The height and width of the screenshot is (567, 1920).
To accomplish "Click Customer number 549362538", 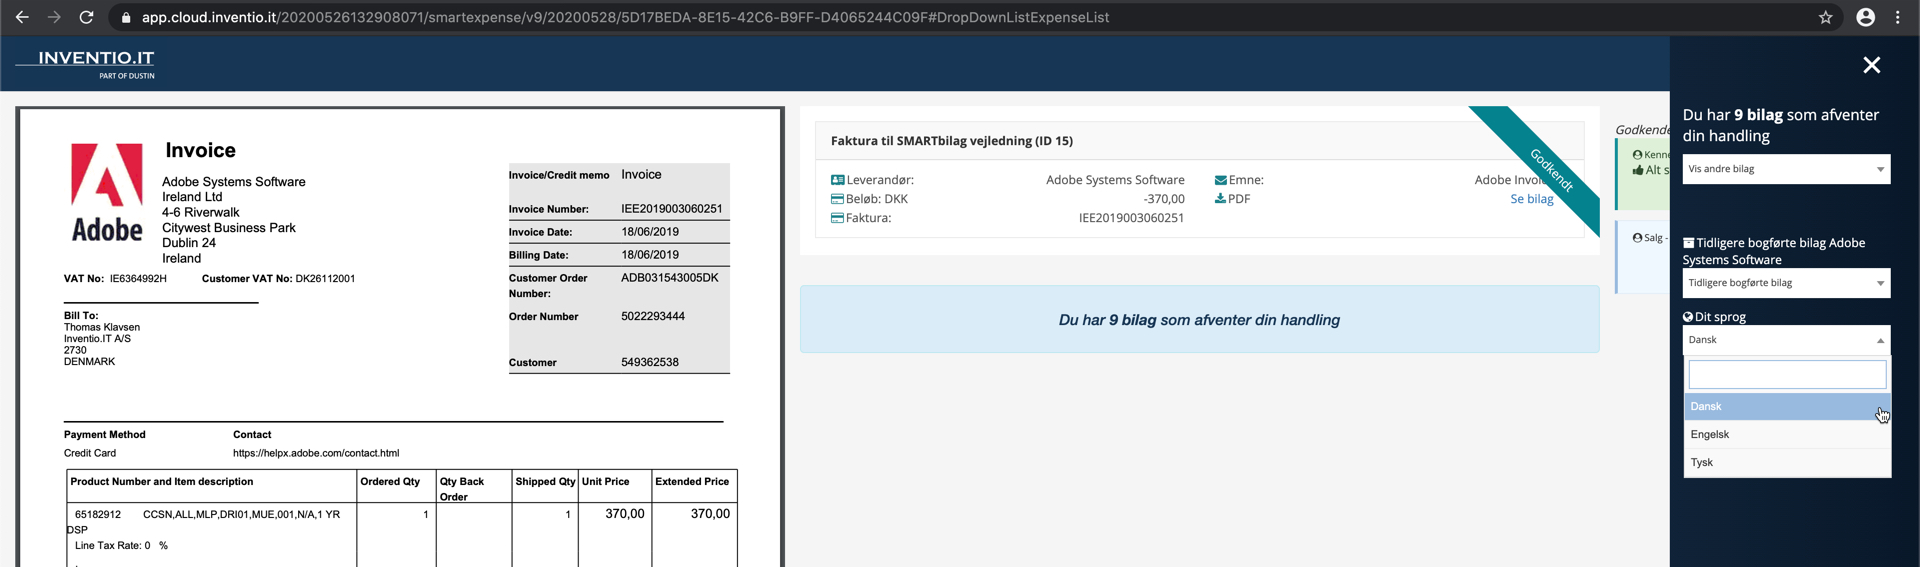I will [x=650, y=362].
